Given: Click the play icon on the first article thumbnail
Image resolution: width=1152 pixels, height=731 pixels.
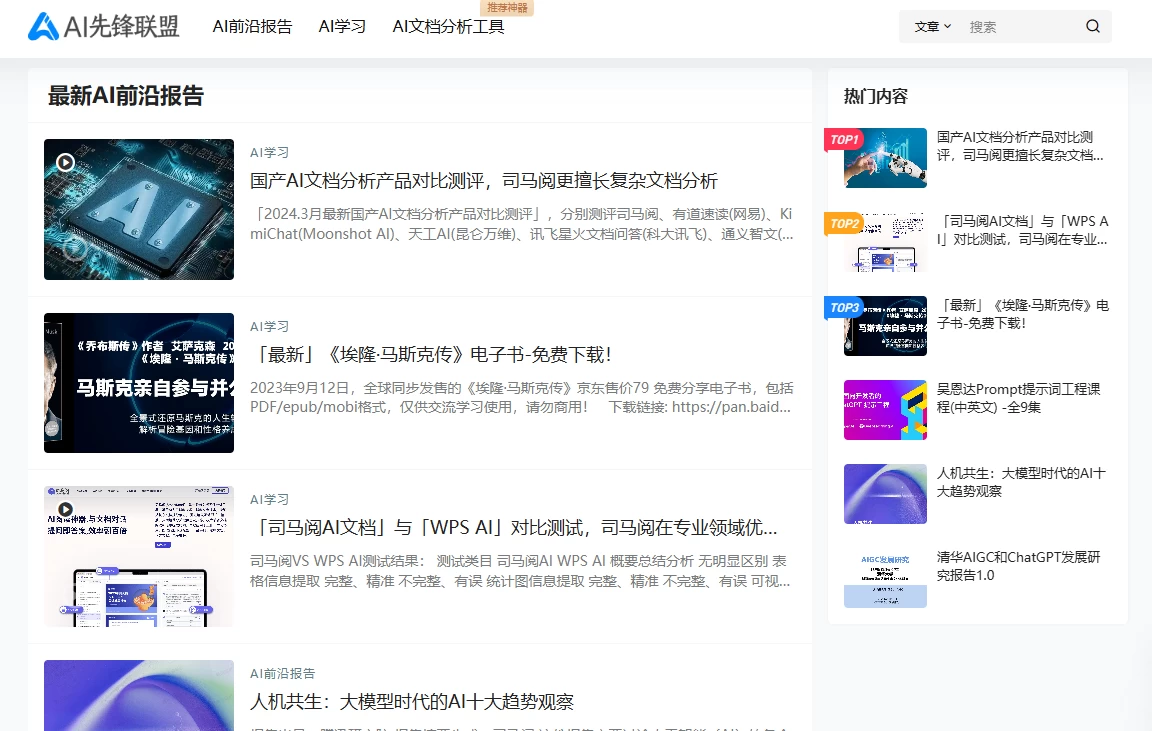Looking at the screenshot, I should point(64,160).
